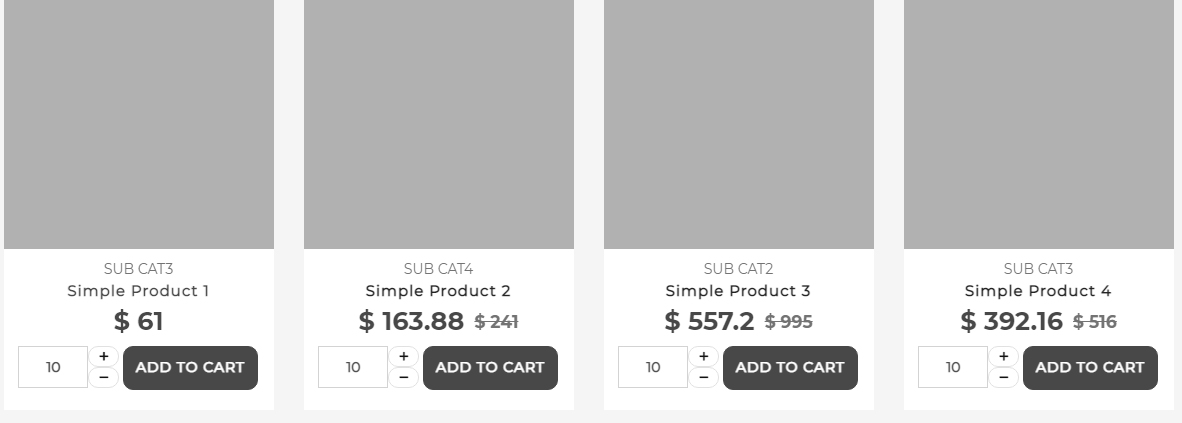The image size is (1182, 423).
Task: Increase quantity for Simple Product 2
Action: 404,357
